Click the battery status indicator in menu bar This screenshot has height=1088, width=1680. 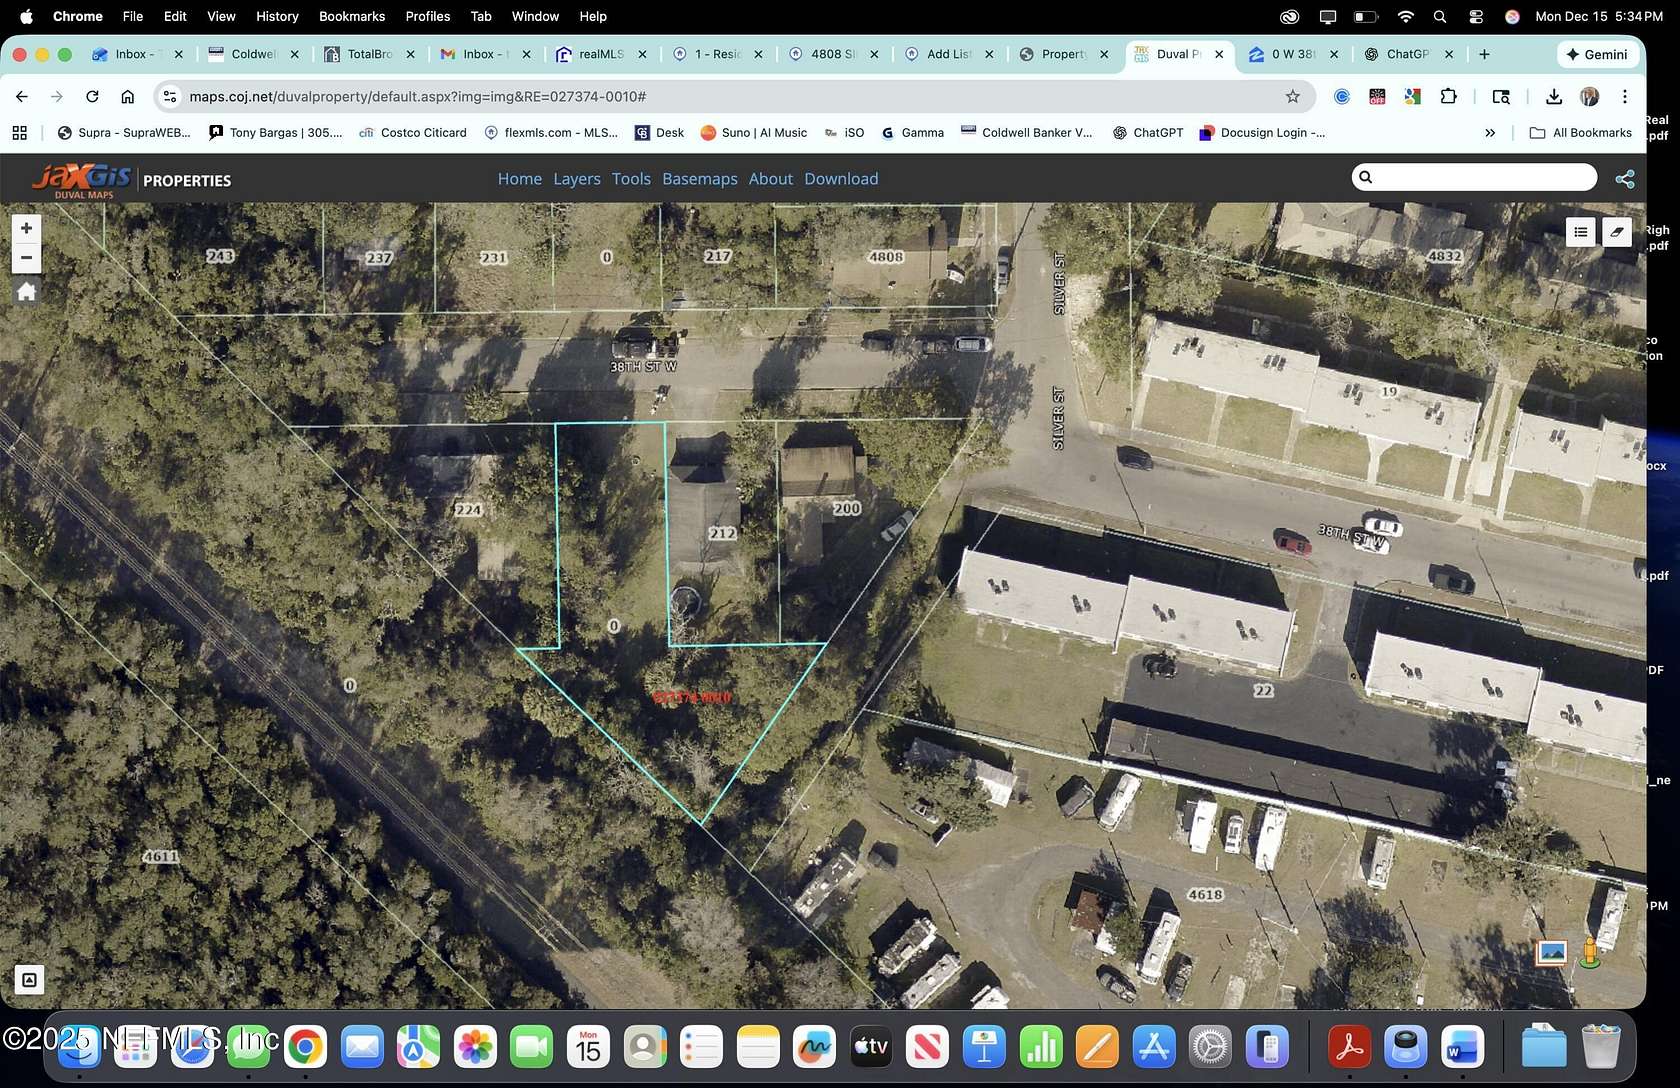(1363, 16)
